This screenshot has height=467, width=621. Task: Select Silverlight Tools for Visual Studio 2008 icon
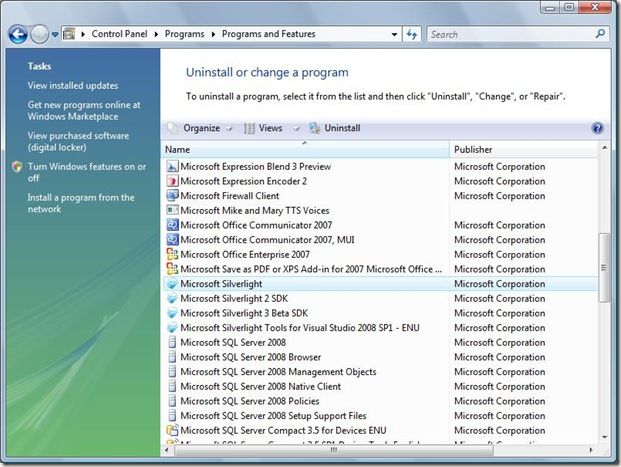tap(172, 328)
